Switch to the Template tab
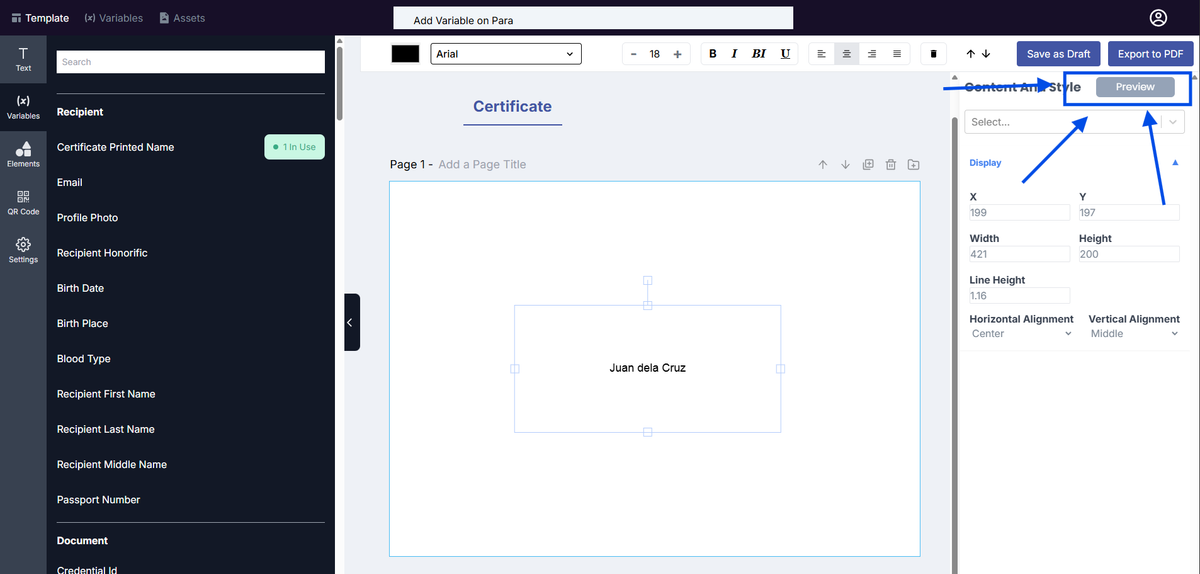Image resolution: width=1200 pixels, height=574 pixels. point(40,18)
